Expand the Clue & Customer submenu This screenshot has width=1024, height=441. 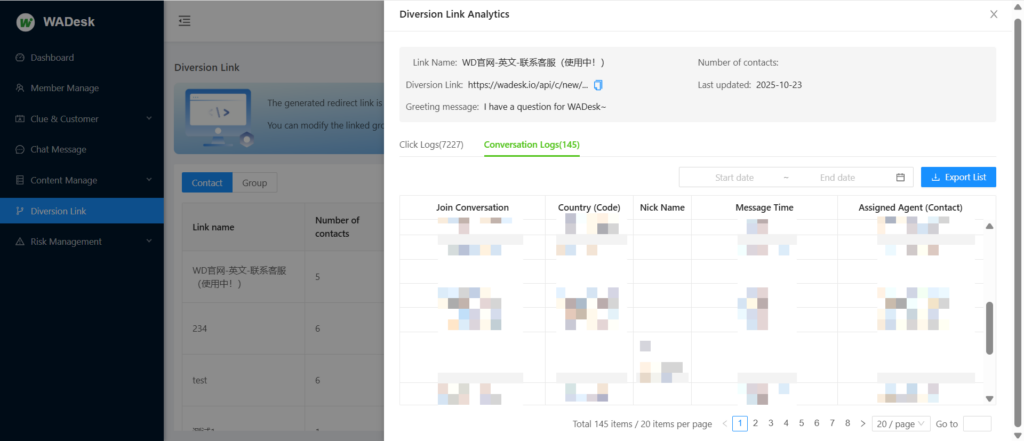click(148, 119)
